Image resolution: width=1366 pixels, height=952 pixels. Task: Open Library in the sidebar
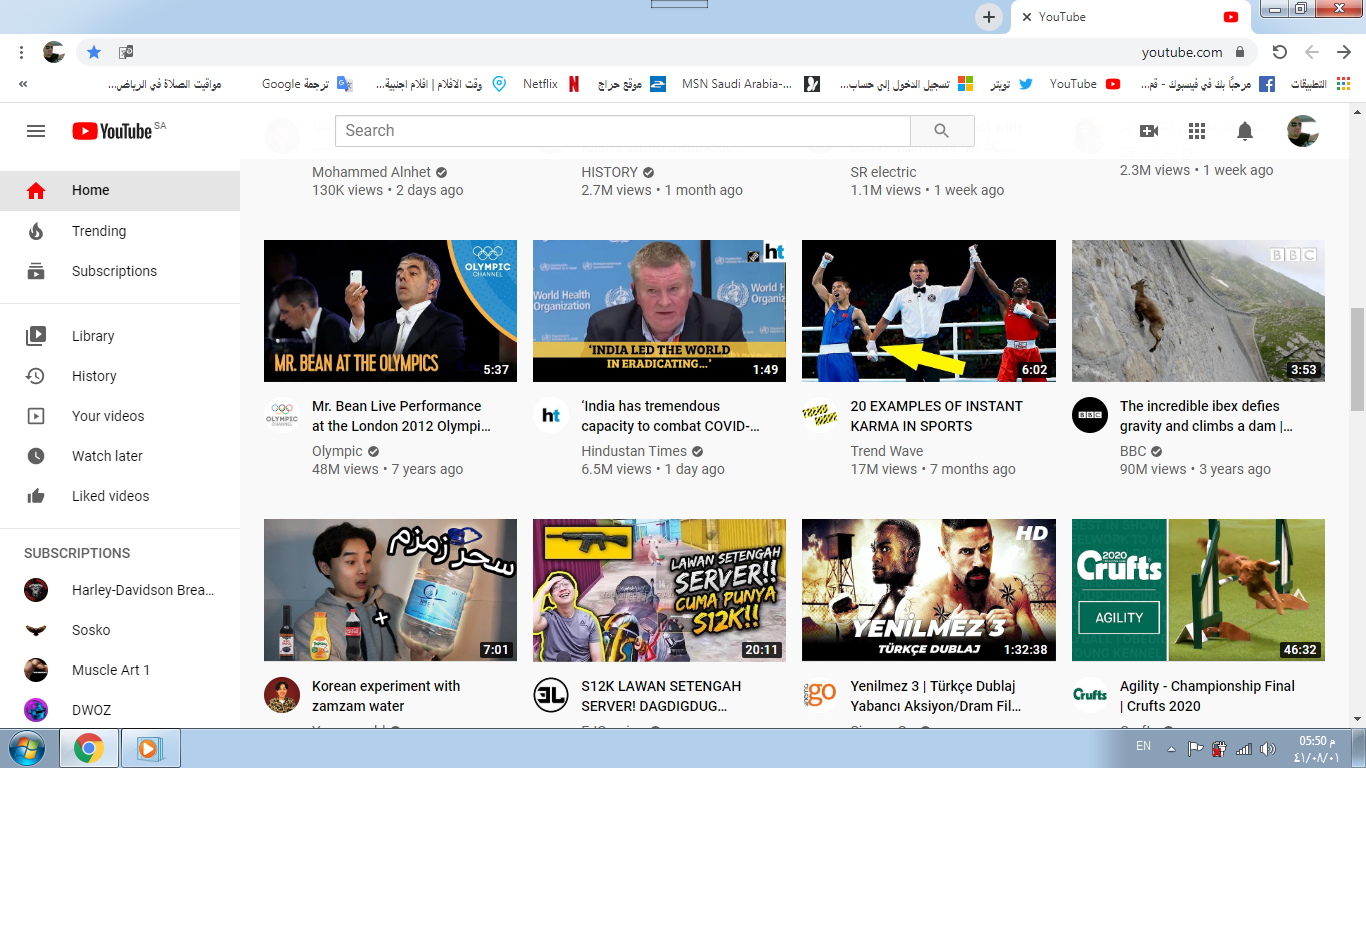point(120,336)
